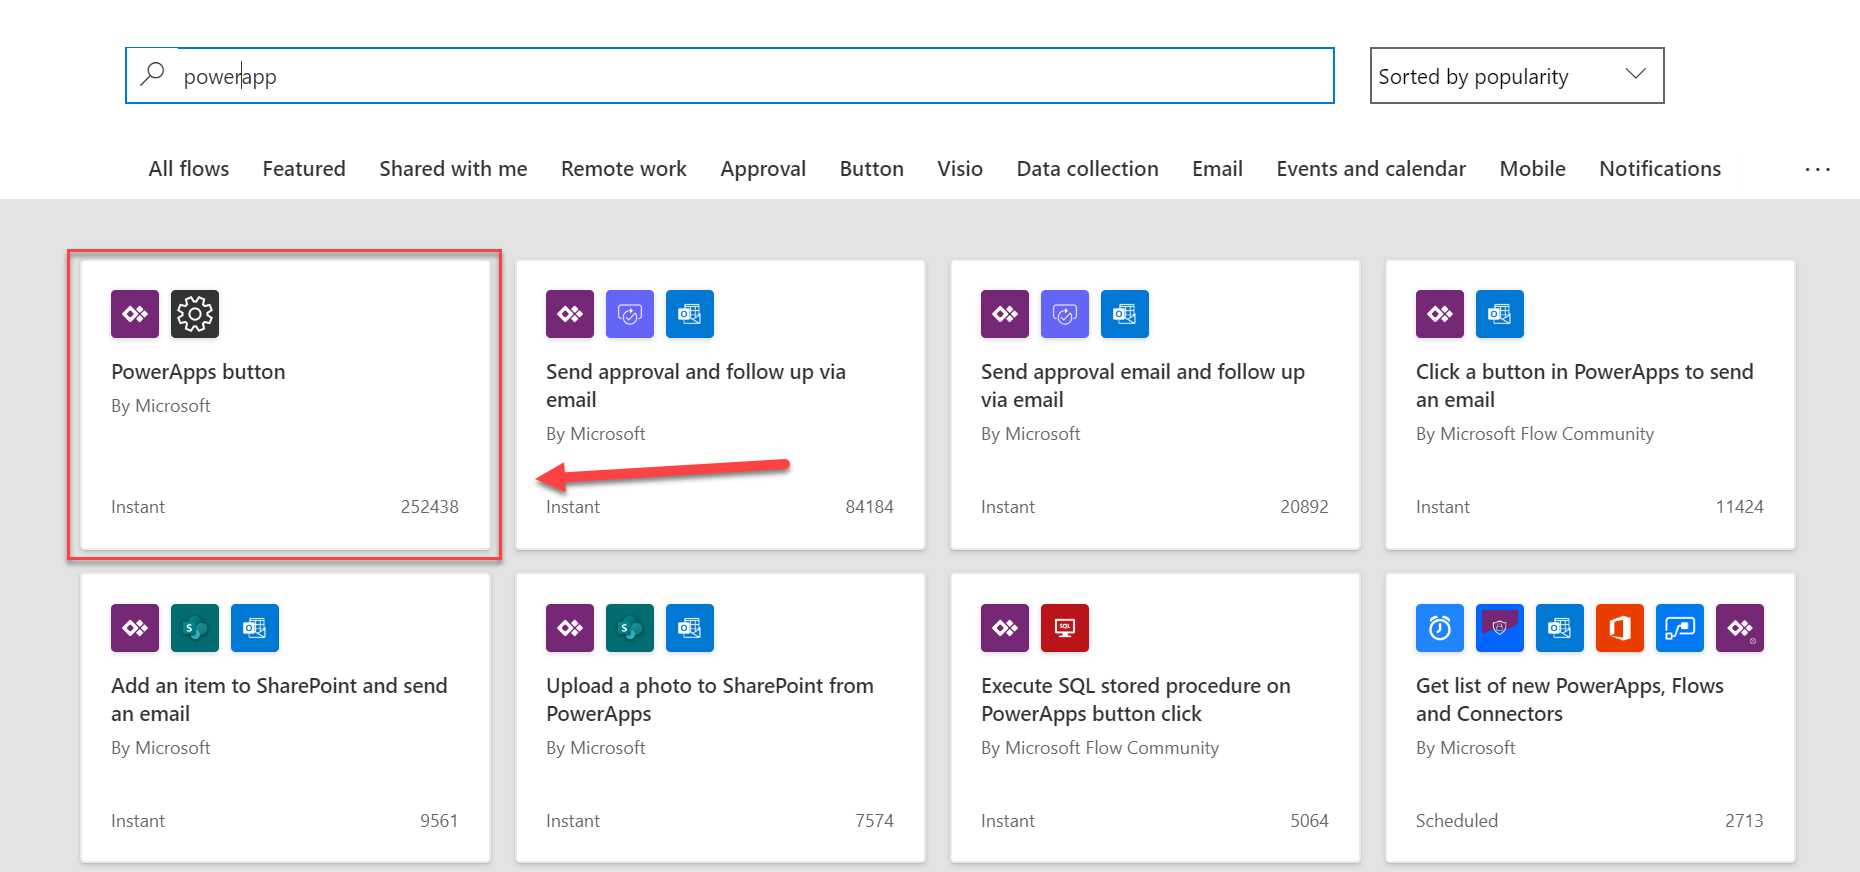The height and width of the screenshot is (872, 1860).
Task: Click SharePoint icon on 'Add an item to SharePoint' card
Action: coord(195,628)
